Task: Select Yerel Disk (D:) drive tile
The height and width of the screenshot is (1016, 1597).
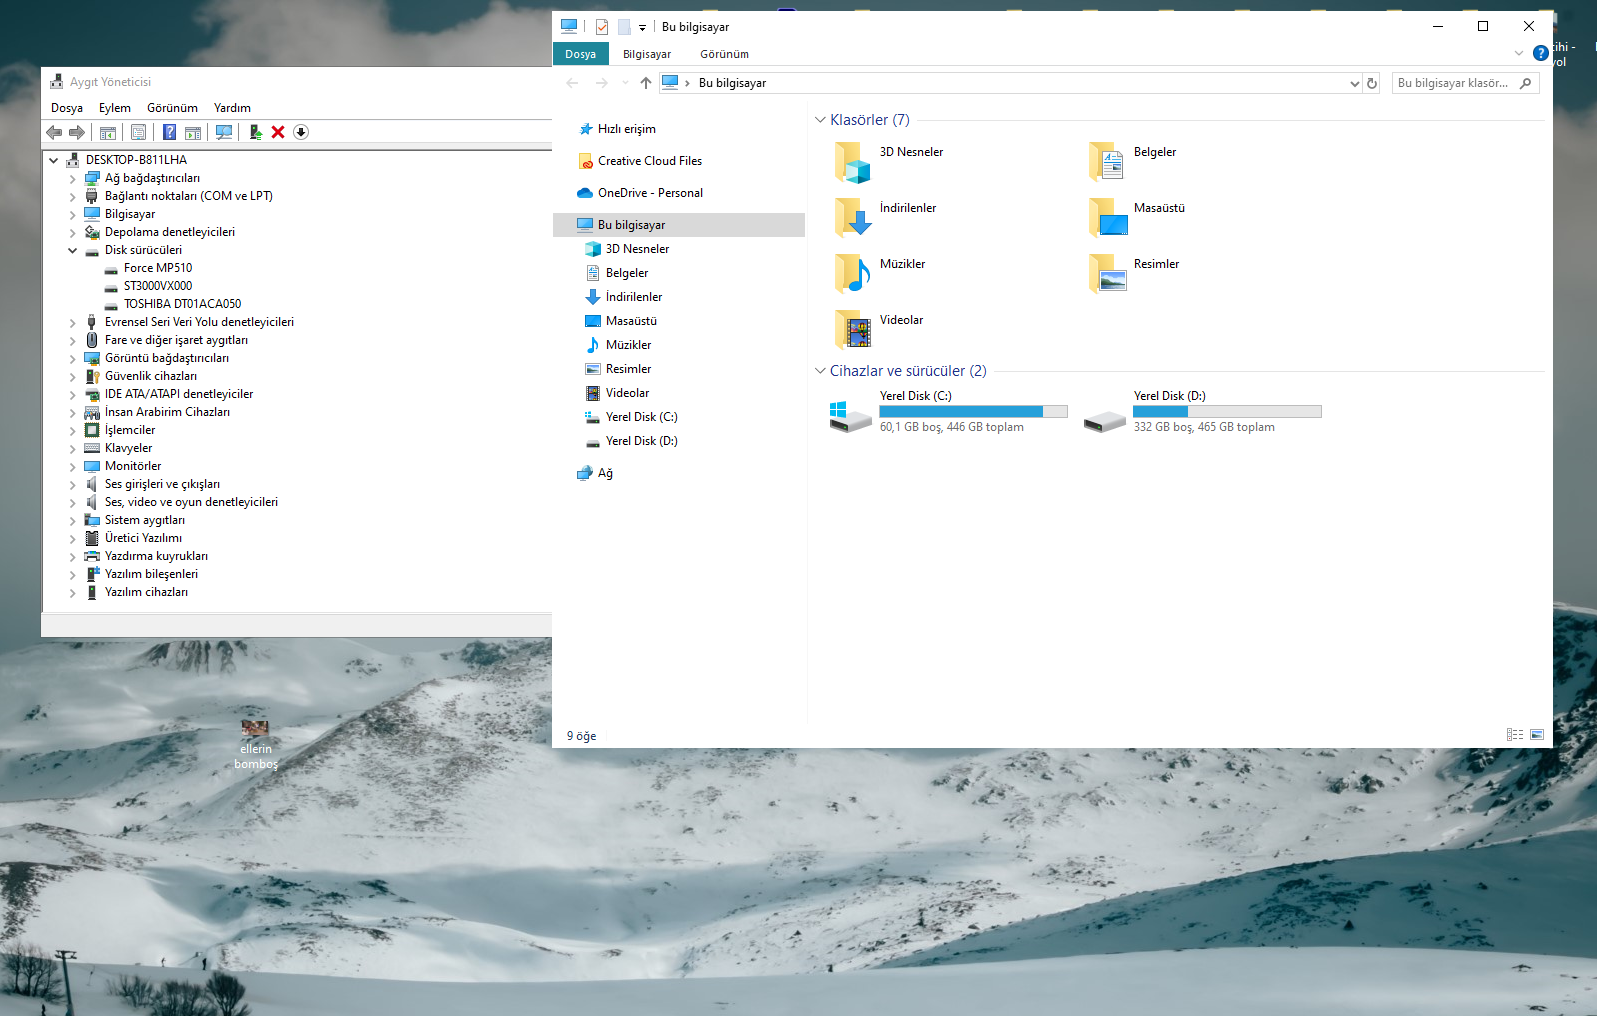Action: (1202, 412)
